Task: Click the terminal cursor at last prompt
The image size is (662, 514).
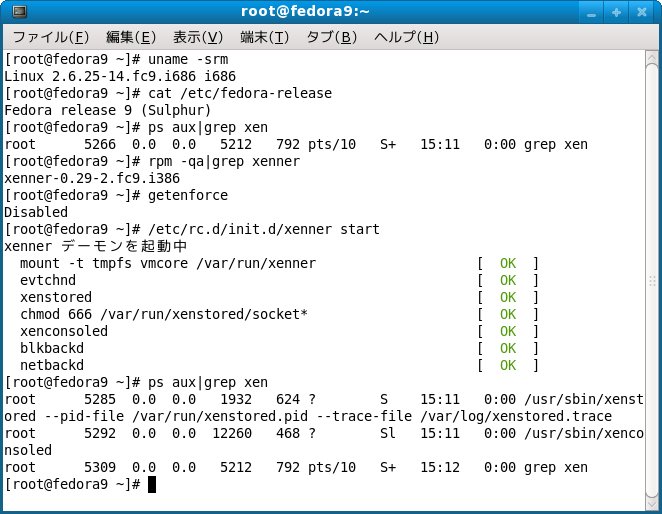Action: (152, 484)
